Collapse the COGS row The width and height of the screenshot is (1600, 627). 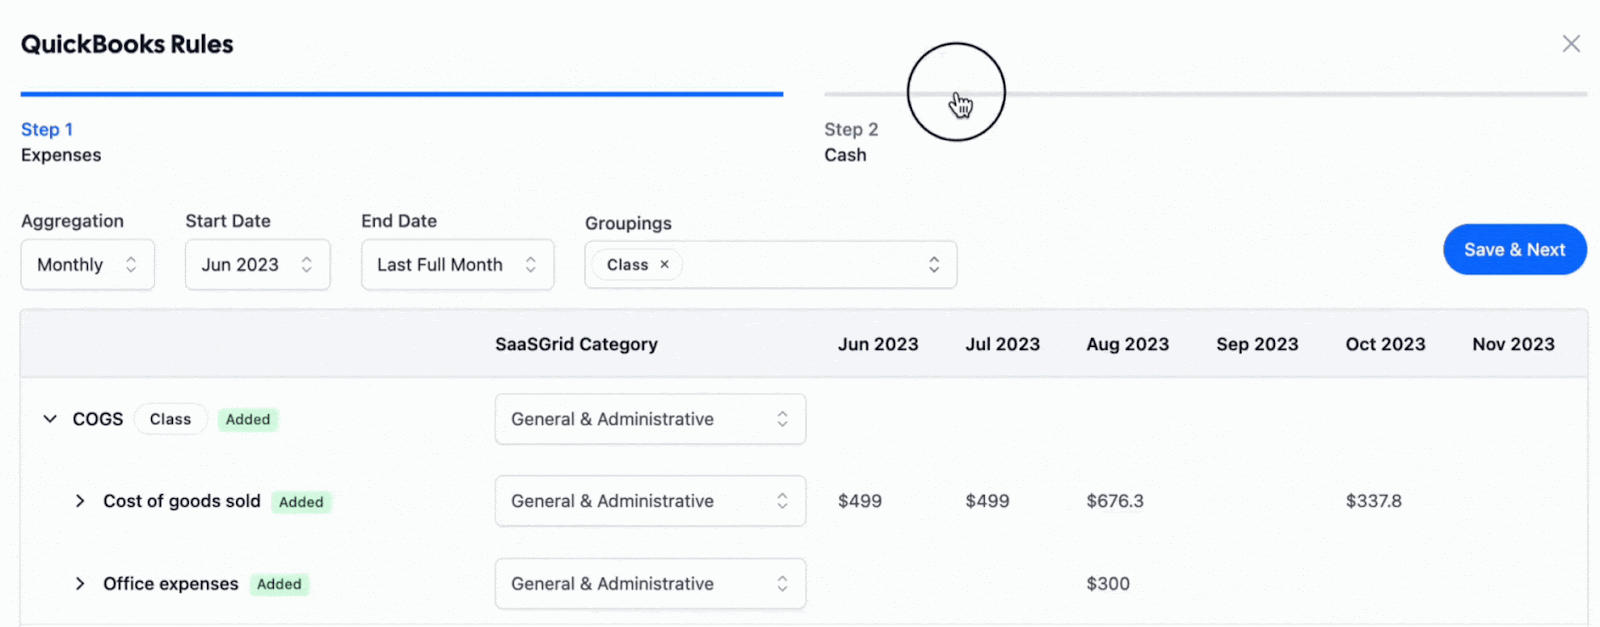[50, 419]
